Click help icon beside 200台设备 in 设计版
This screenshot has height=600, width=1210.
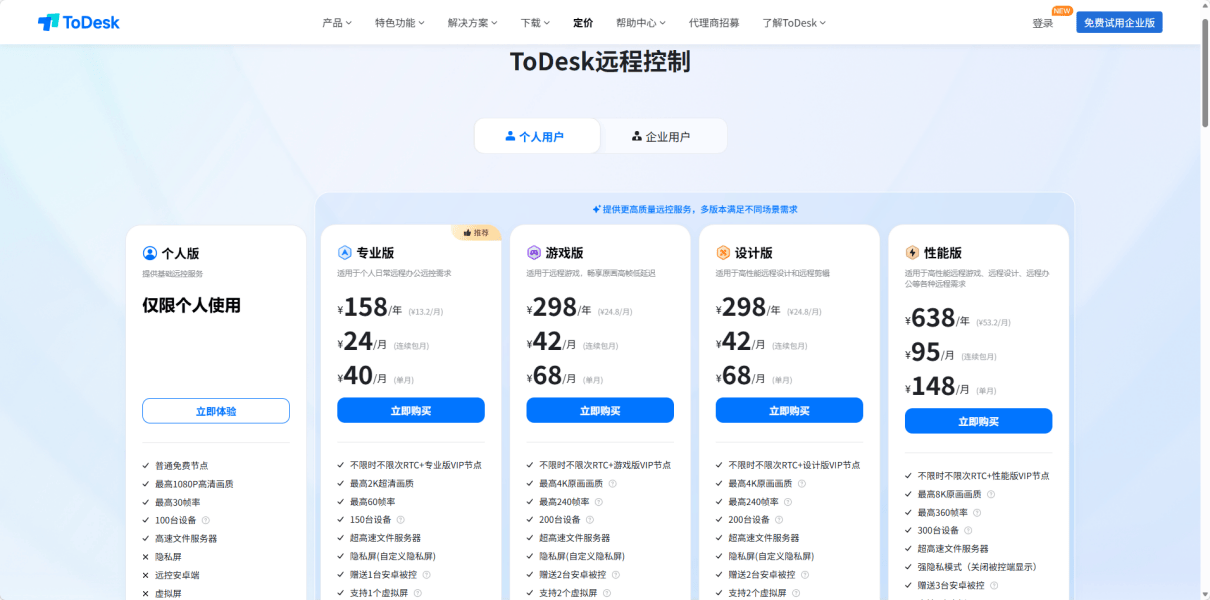(x=779, y=520)
